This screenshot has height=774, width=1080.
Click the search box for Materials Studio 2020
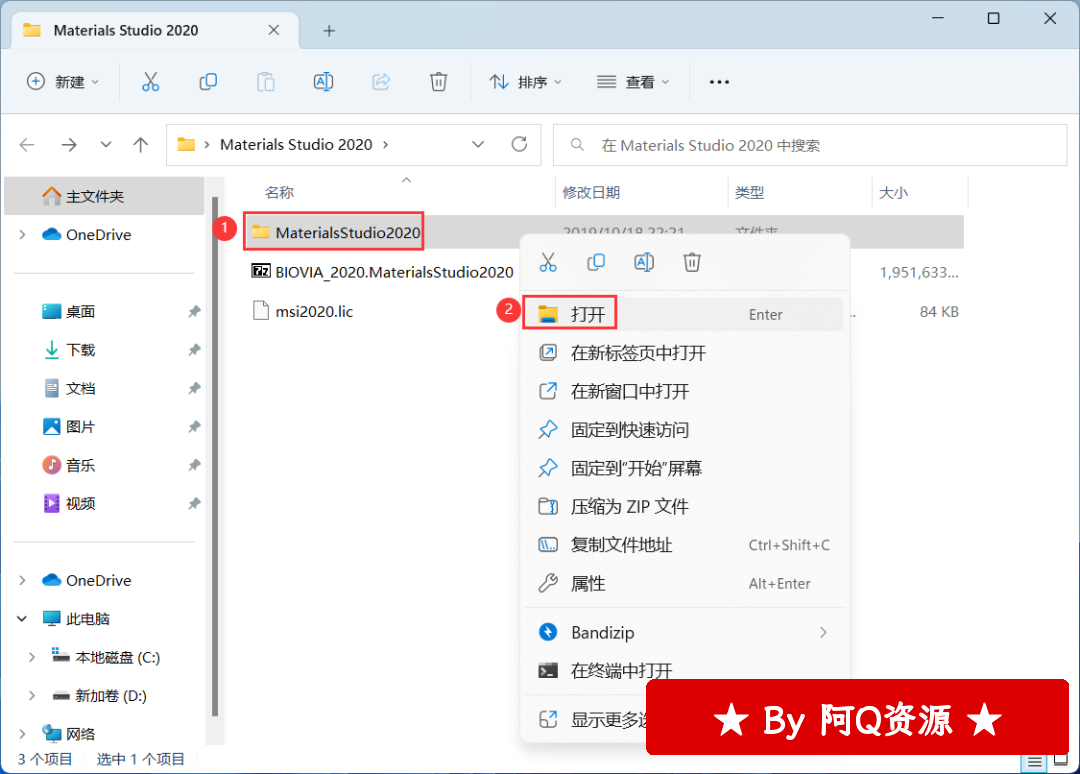(760, 145)
